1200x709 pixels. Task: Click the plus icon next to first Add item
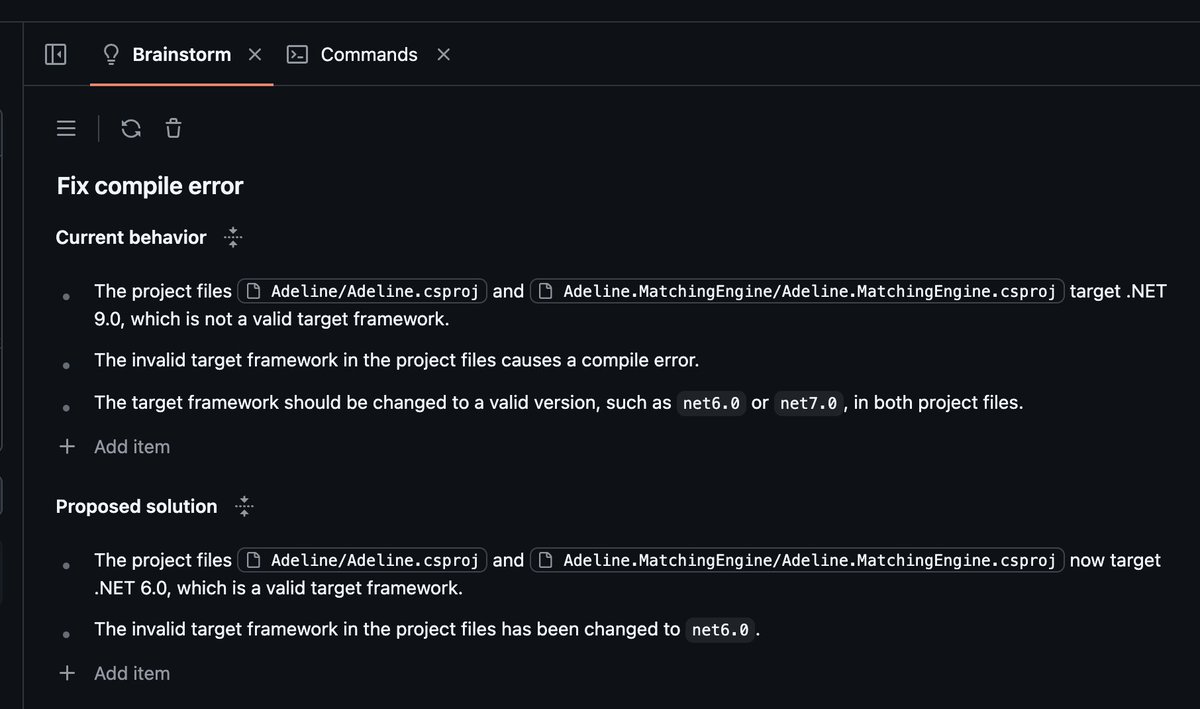pyautogui.click(x=67, y=447)
